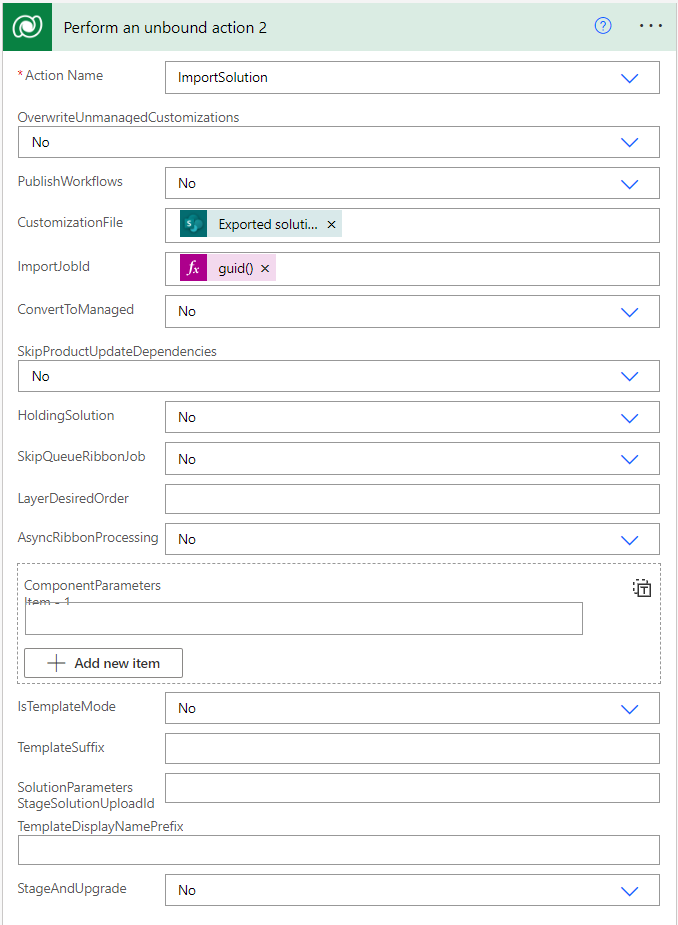Image resolution: width=678 pixels, height=925 pixels.
Task: Click the ComponentParameters Item 1 field
Action: coord(304,619)
